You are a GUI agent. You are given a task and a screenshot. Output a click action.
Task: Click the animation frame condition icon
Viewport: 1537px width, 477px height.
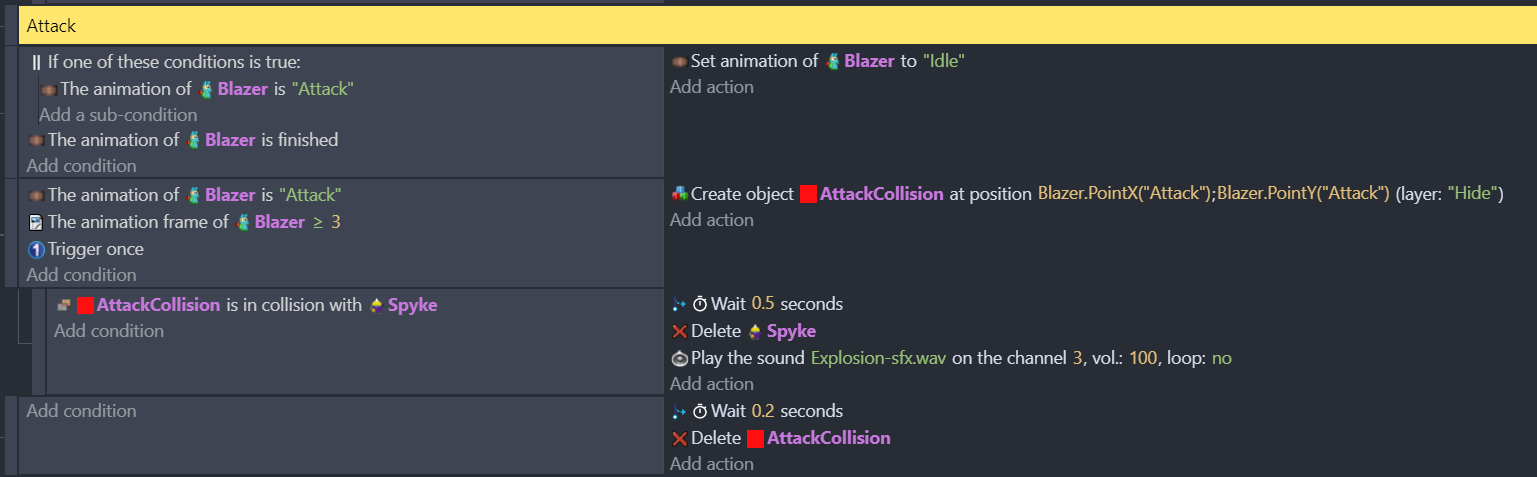pos(36,222)
